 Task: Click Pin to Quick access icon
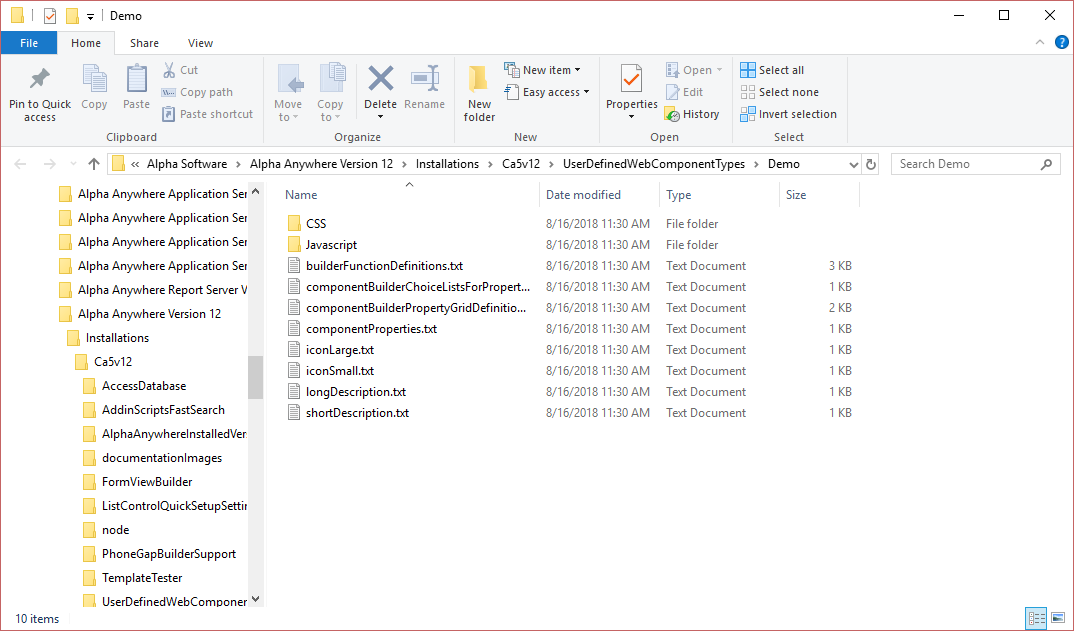tap(40, 79)
